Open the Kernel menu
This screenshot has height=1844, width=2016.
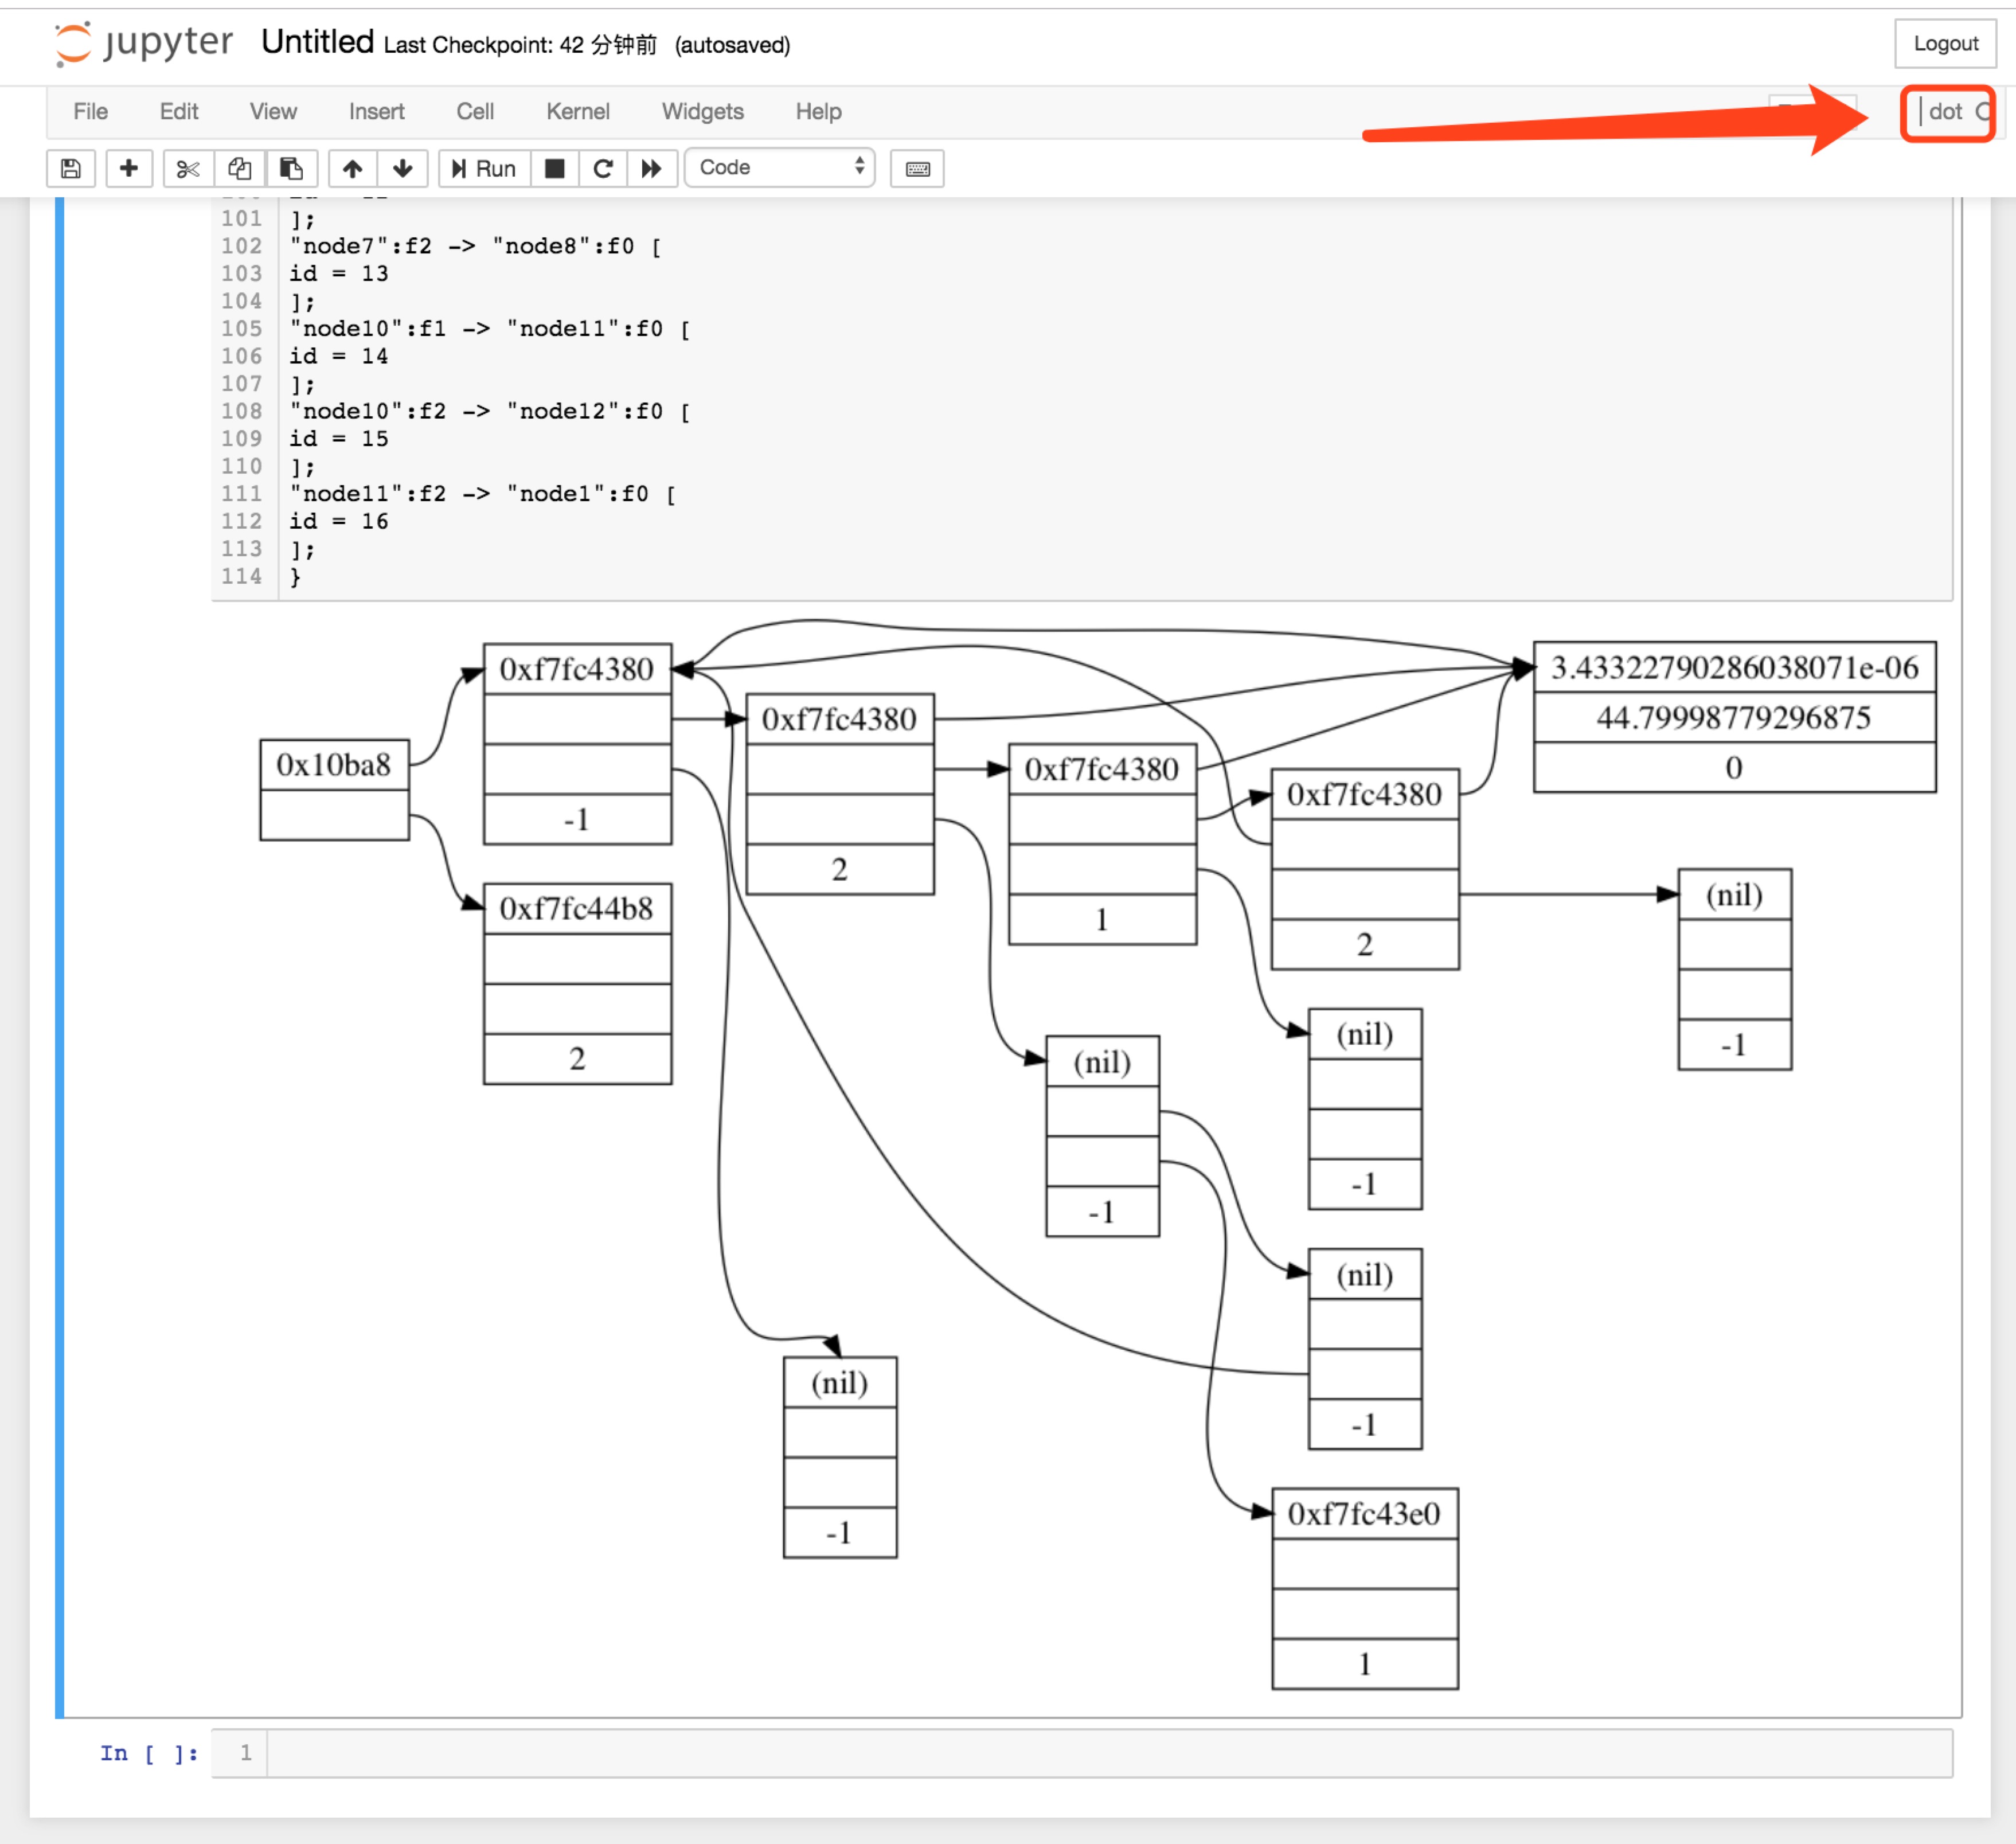577,111
